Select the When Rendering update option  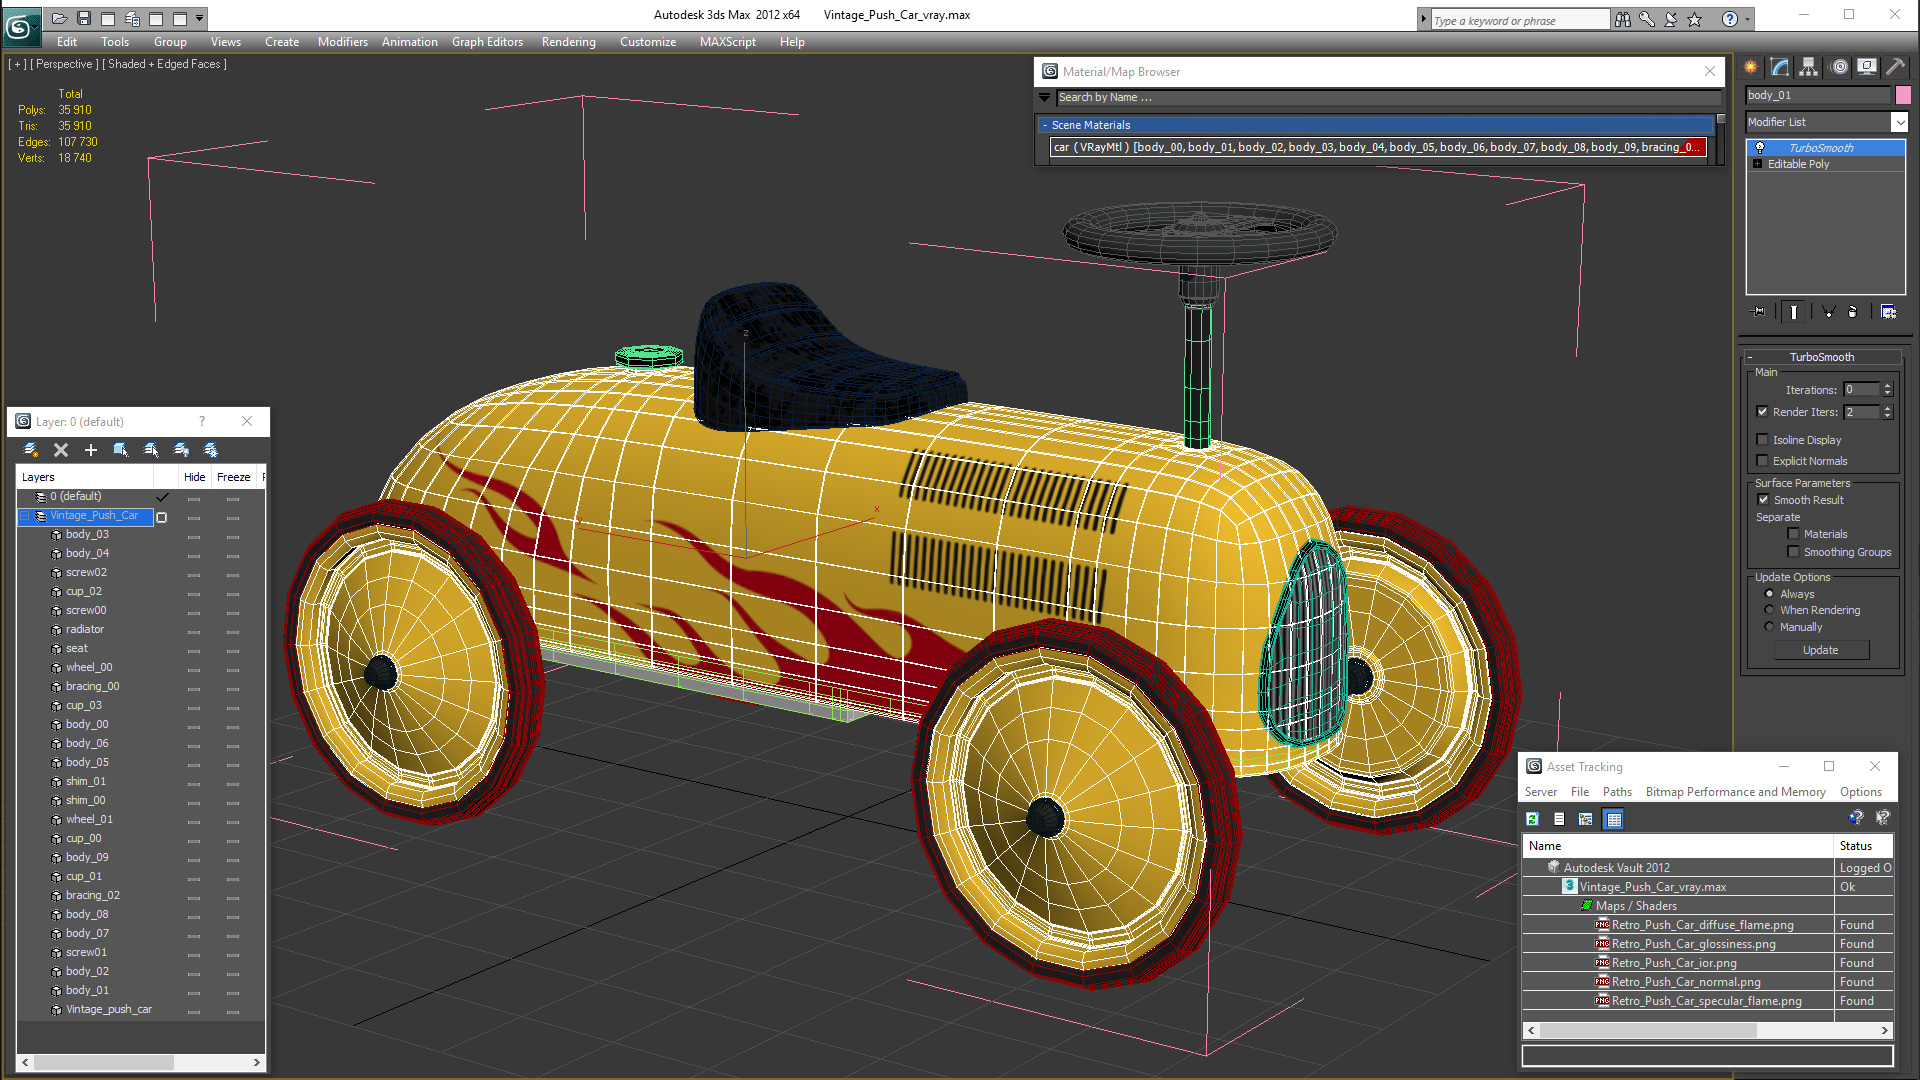(1769, 610)
